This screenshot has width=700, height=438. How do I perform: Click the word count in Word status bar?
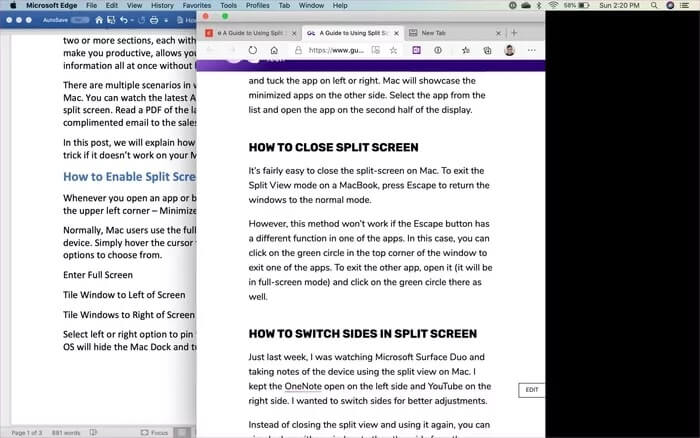[x=66, y=433]
